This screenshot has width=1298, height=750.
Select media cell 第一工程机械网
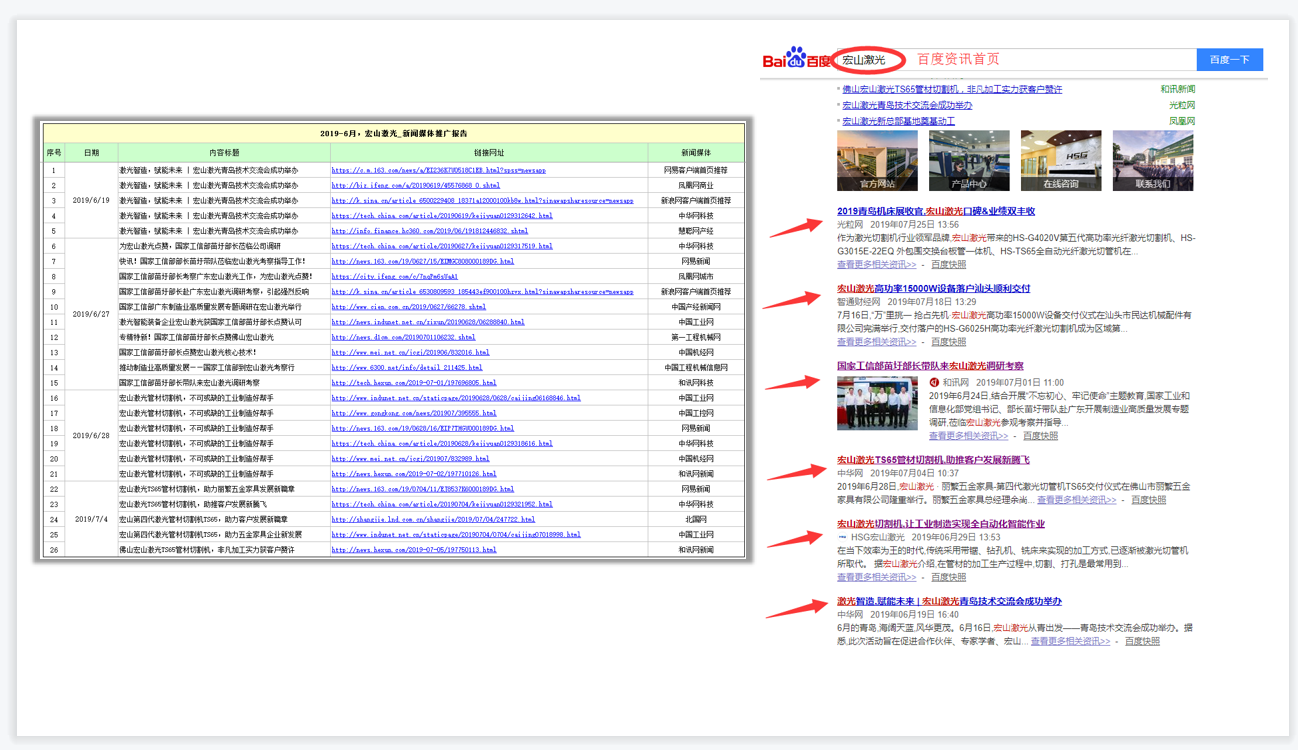tap(696, 337)
